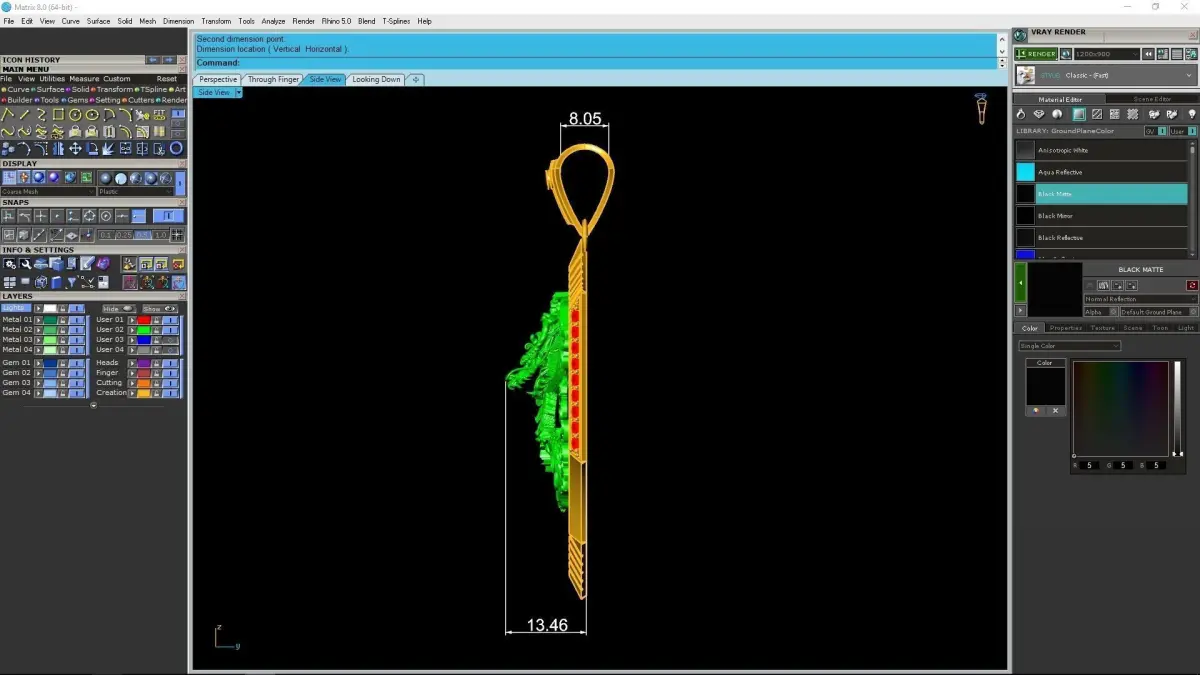The image size is (1200, 675).
Task: Click the explode burst icon
Action: click(x=108, y=149)
